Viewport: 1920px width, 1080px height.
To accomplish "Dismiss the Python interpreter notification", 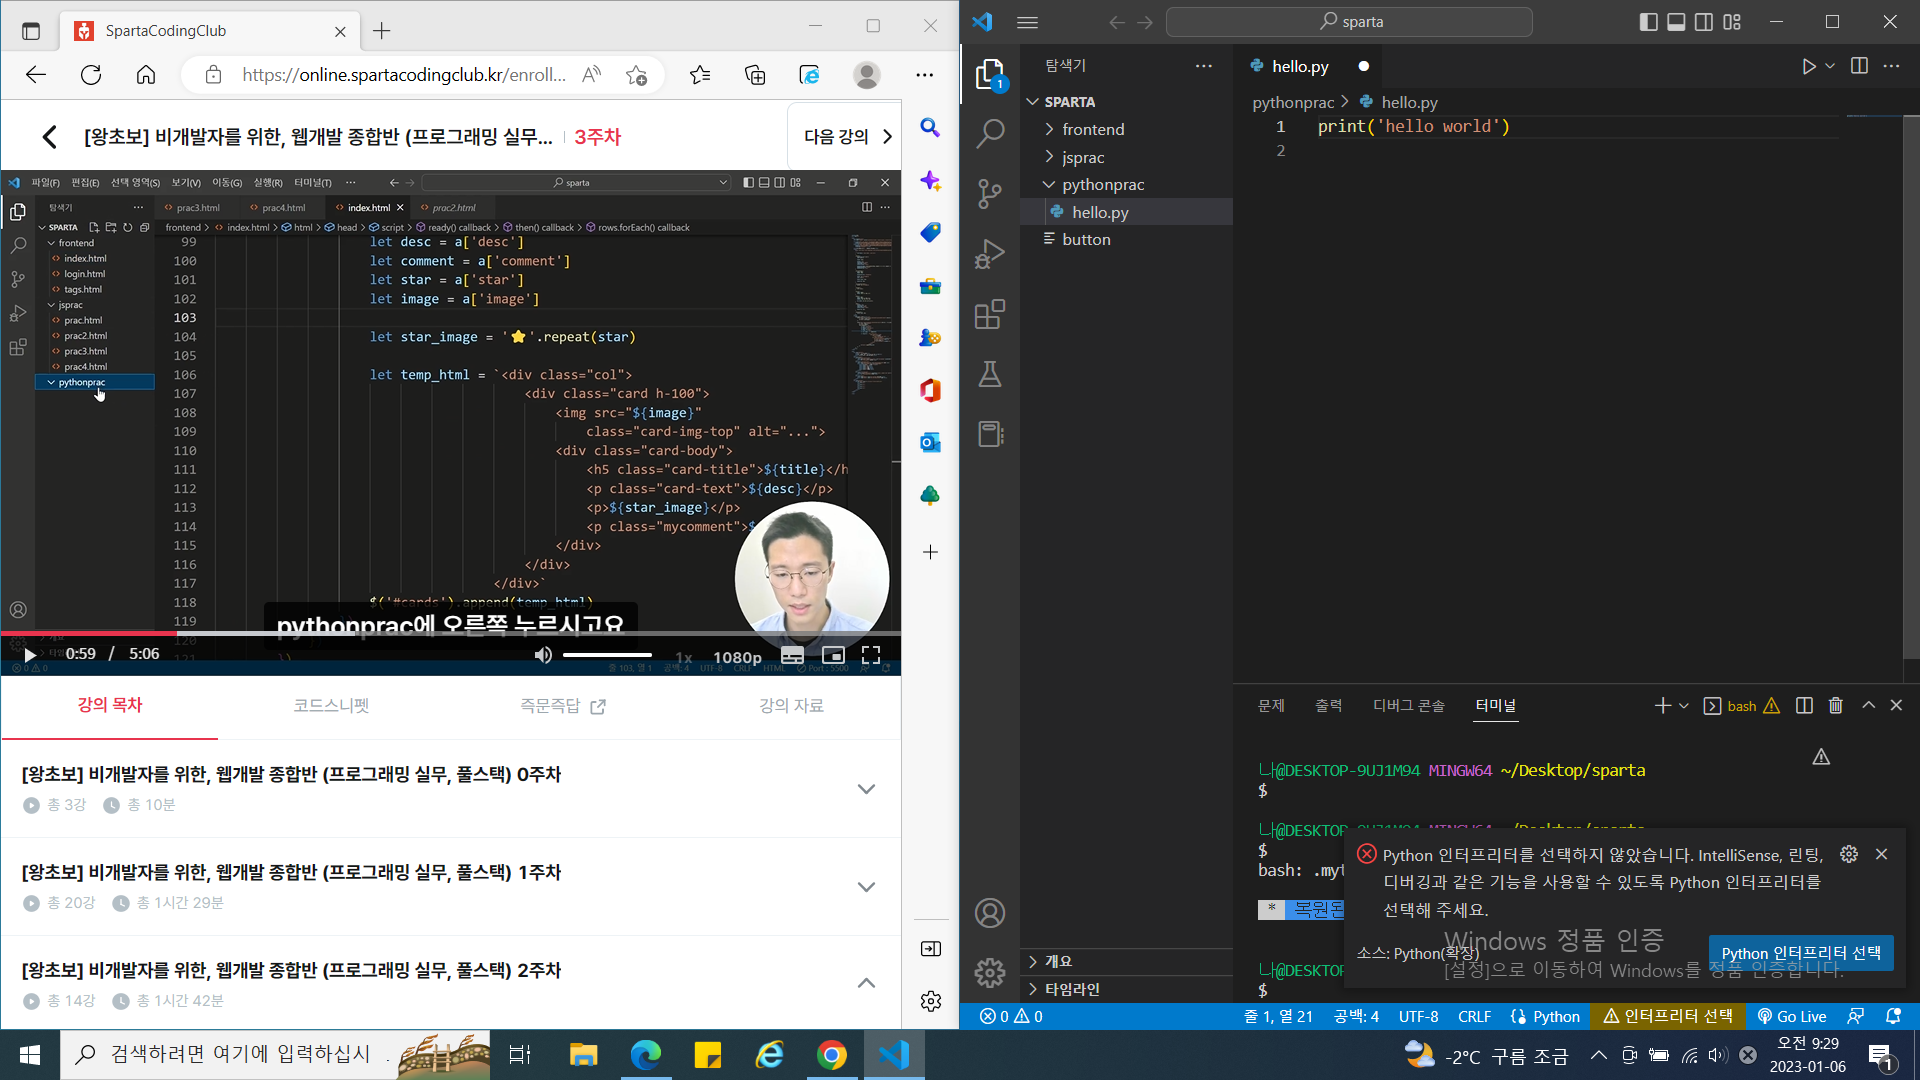I will click(x=1882, y=854).
